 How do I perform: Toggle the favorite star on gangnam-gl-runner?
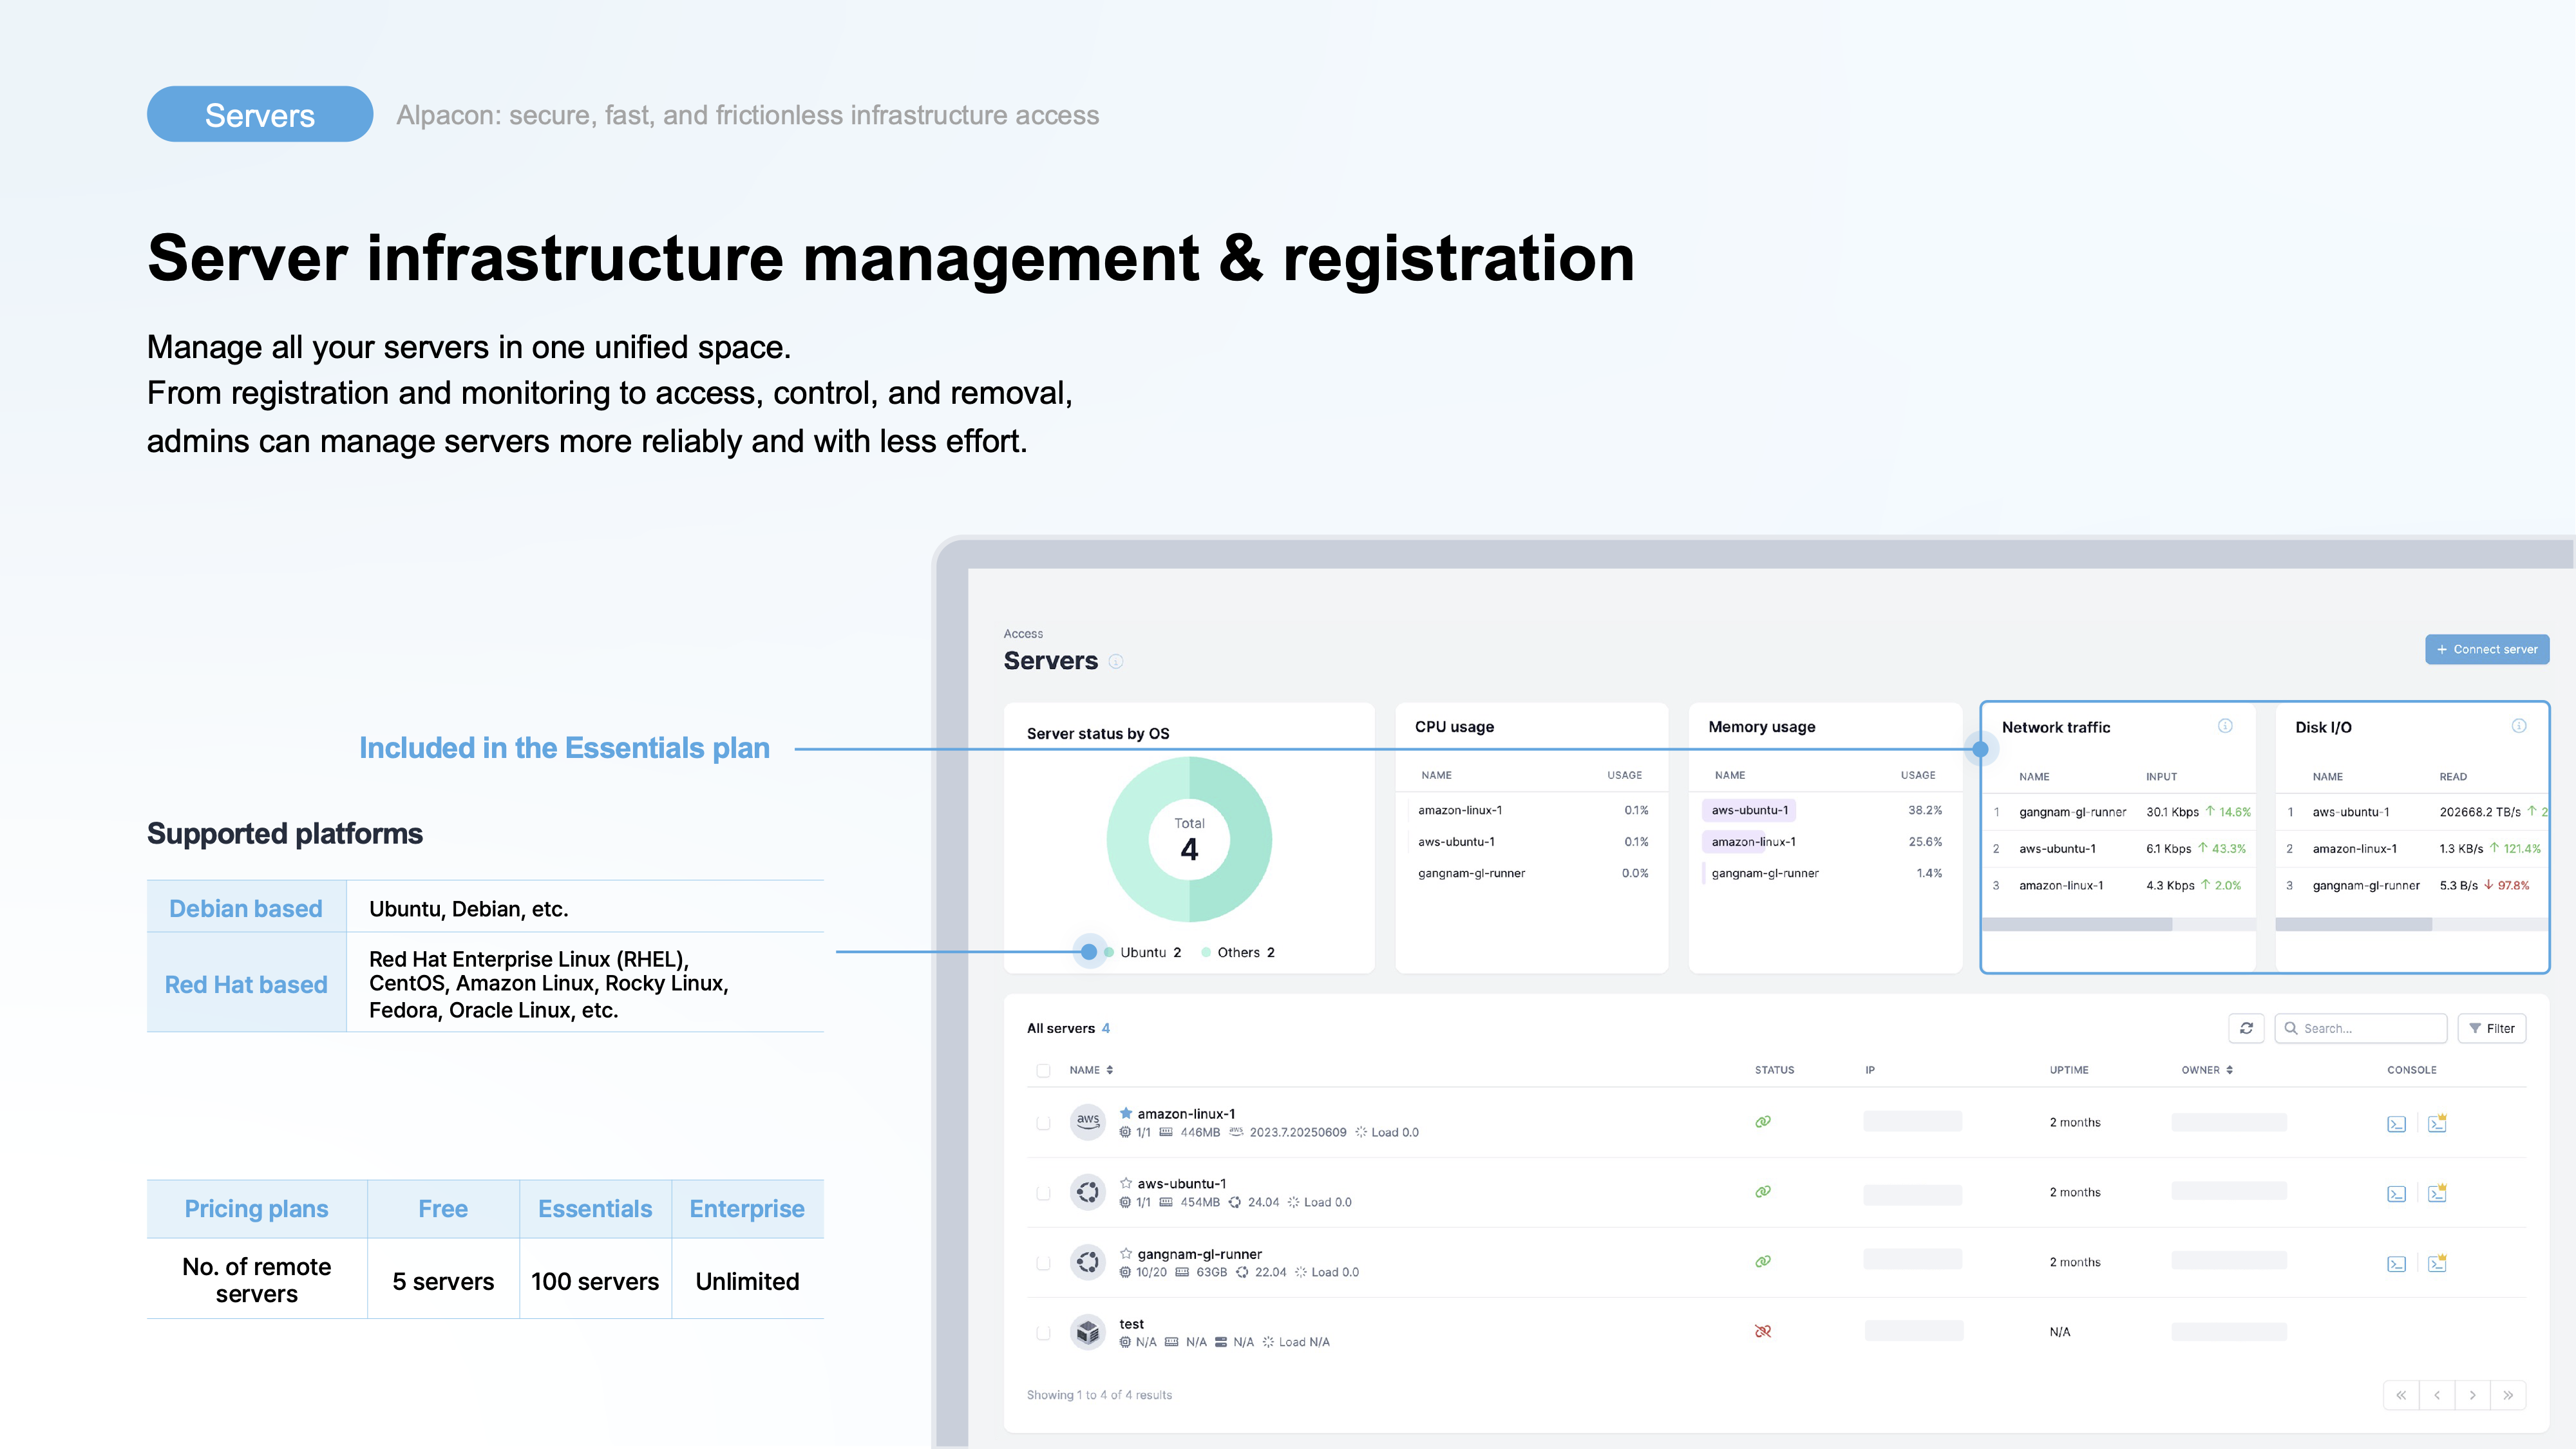[x=1126, y=1253]
